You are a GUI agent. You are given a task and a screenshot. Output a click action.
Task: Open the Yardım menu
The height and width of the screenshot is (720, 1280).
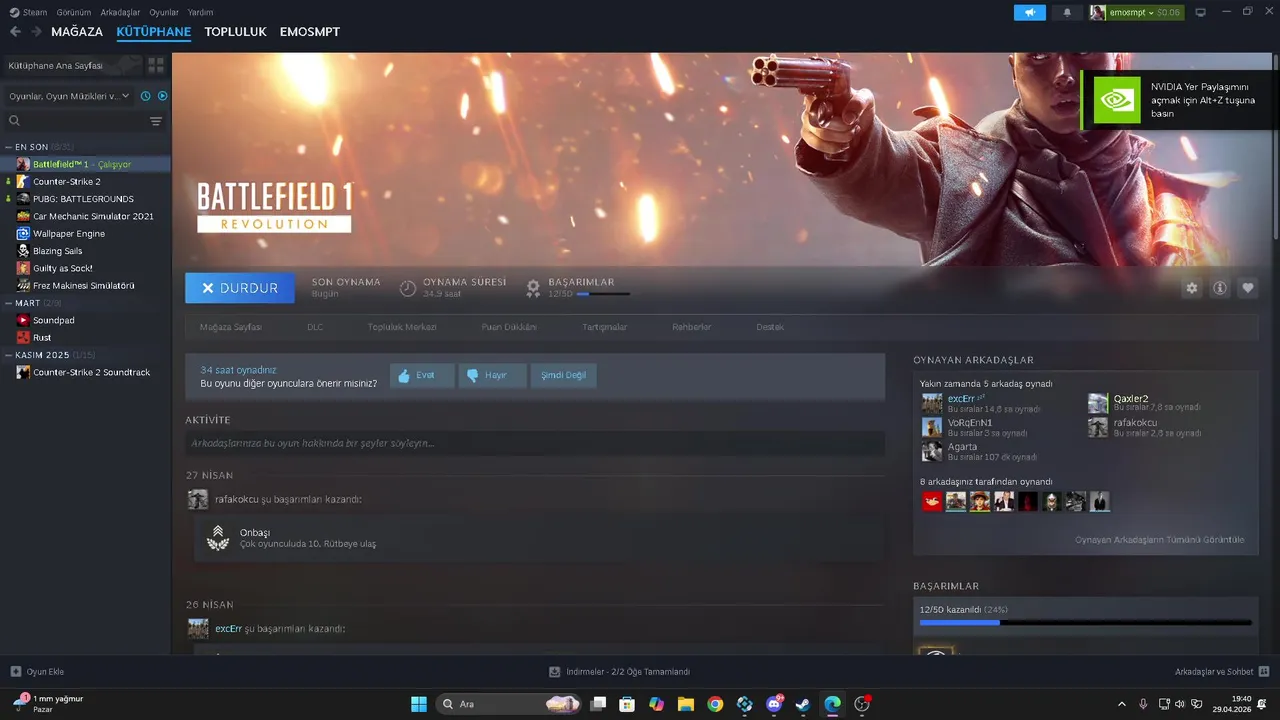point(201,12)
